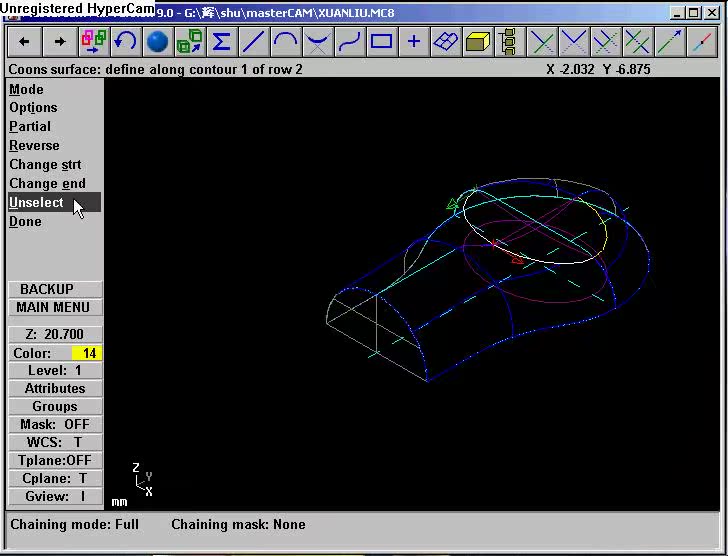Open the Attributes button
Image resolution: width=728 pixels, height=556 pixels.
[x=55, y=388]
